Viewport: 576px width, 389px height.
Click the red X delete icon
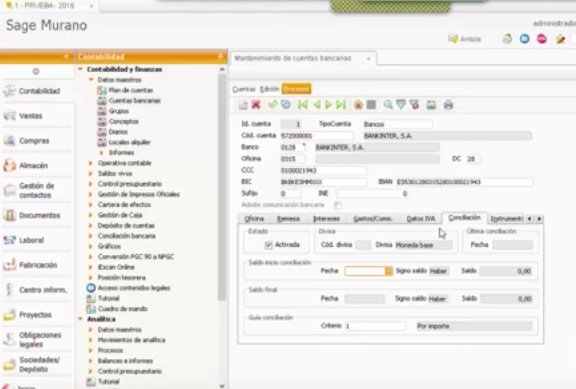click(256, 105)
